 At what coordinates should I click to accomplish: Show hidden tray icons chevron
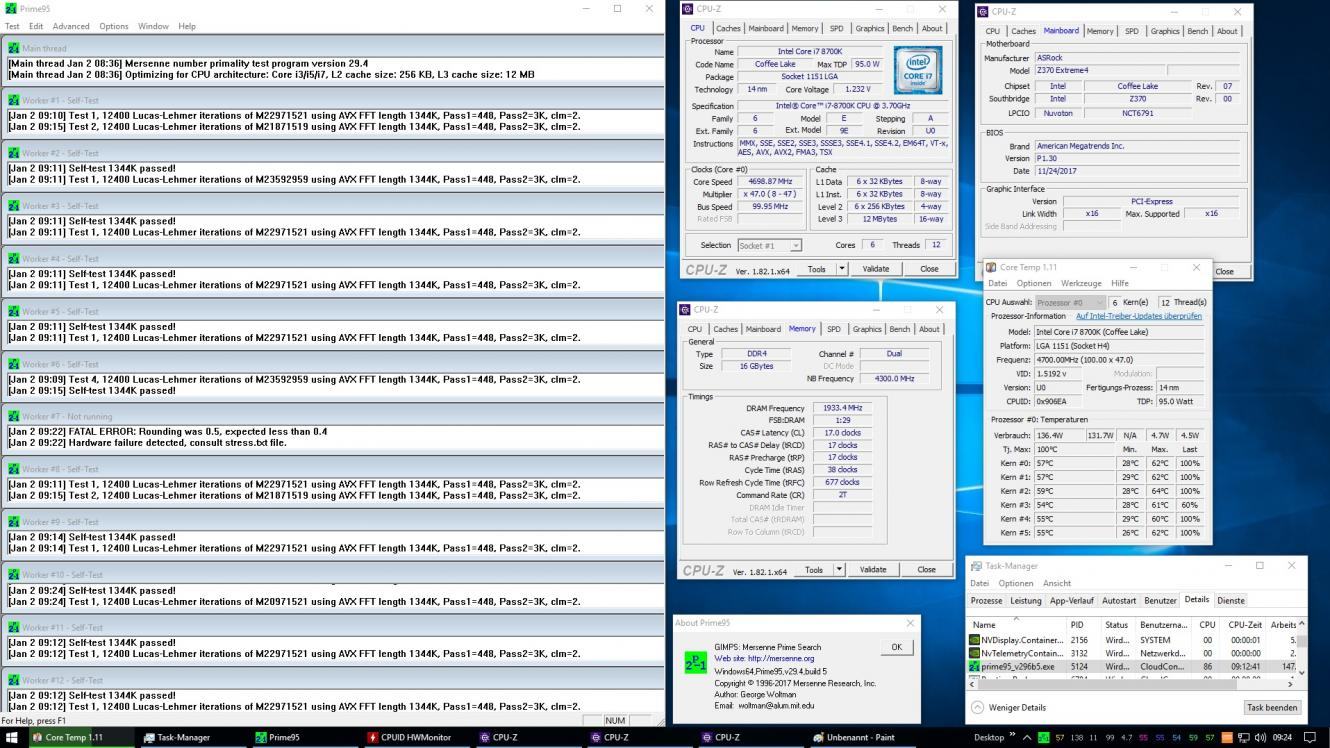coord(1026,738)
